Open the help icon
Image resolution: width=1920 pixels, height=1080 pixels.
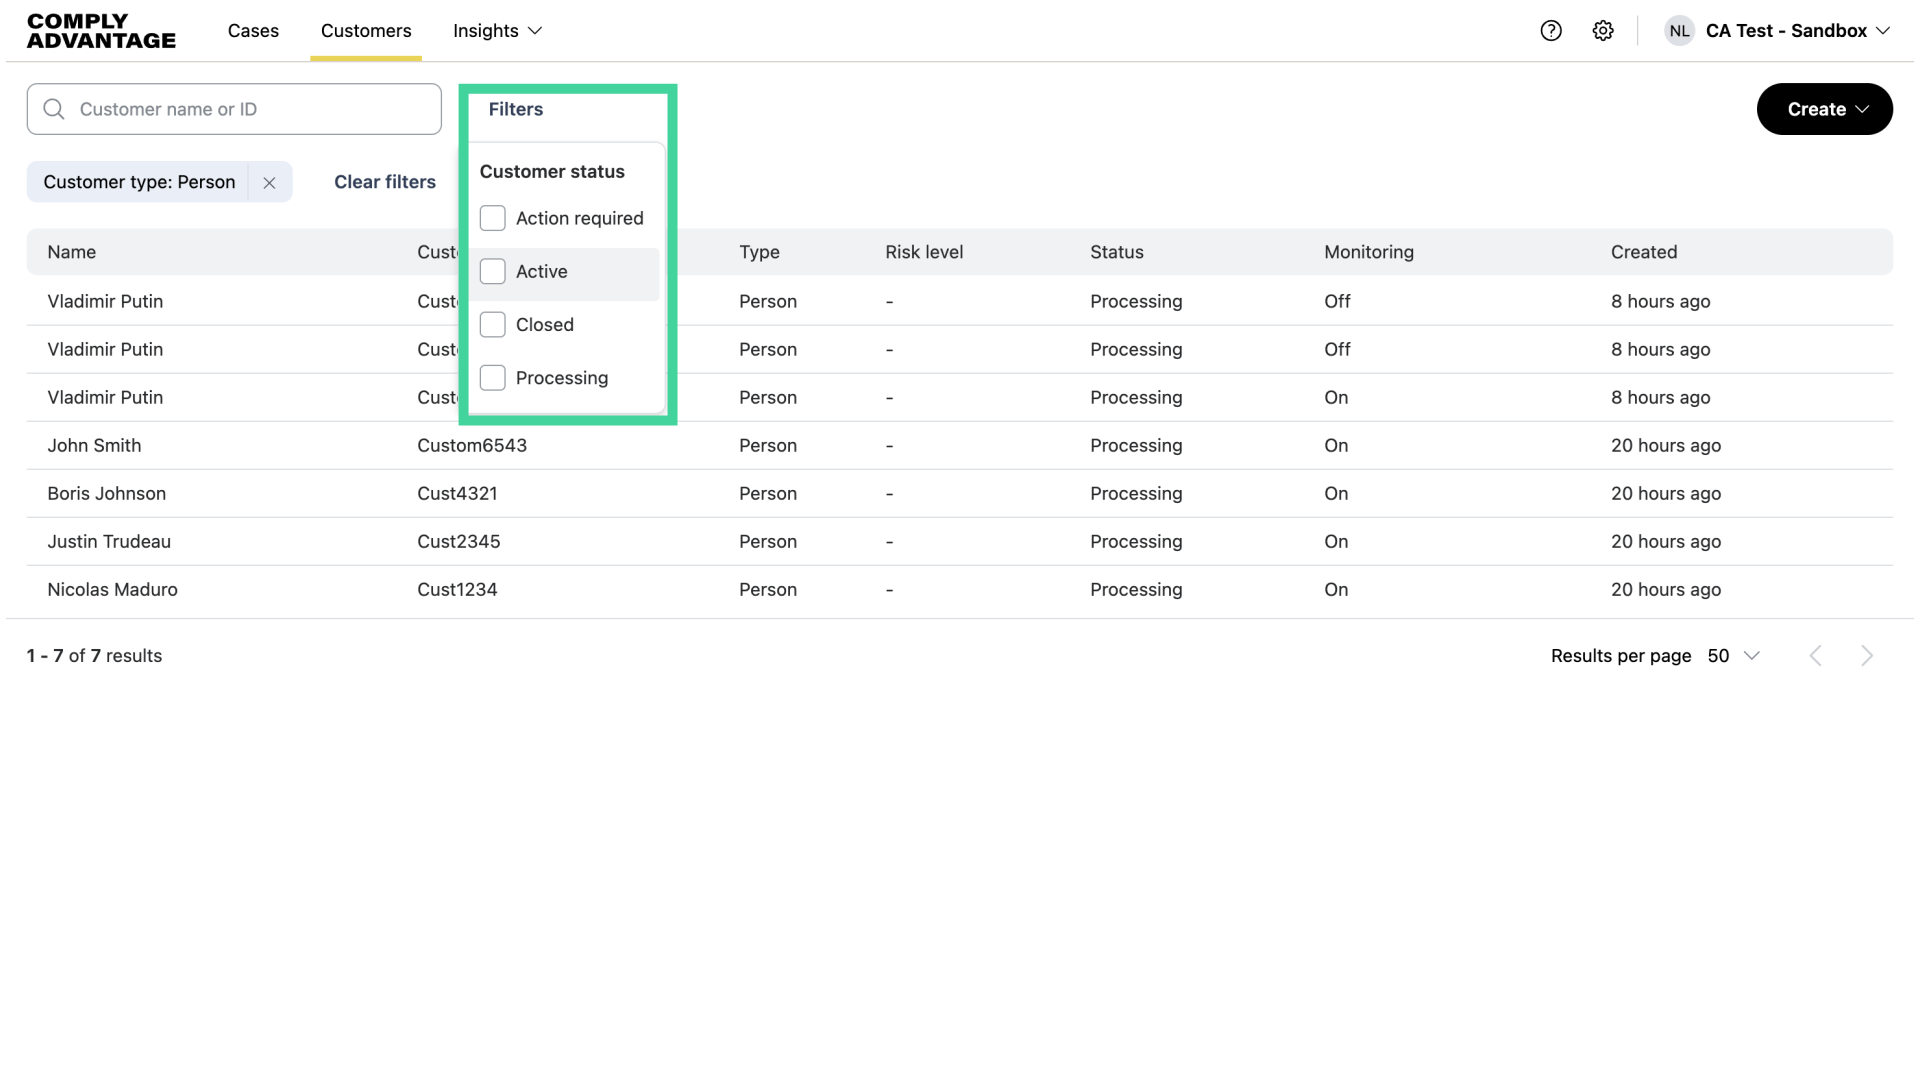click(x=1551, y=30)
